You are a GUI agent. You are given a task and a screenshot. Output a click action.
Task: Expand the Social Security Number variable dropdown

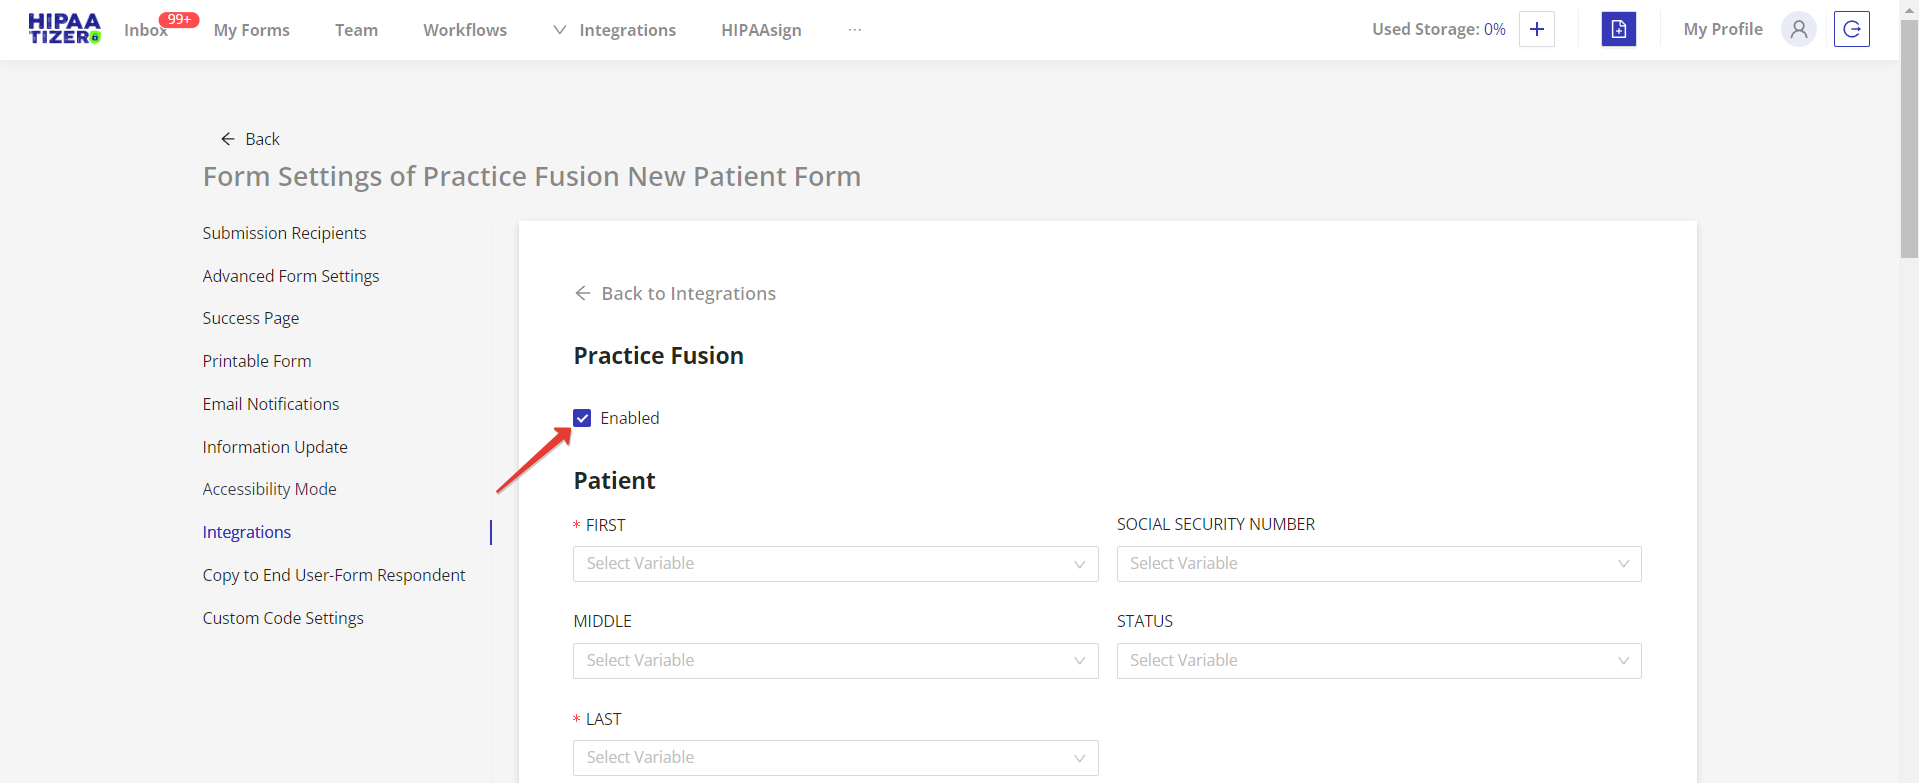[1378, 564]
